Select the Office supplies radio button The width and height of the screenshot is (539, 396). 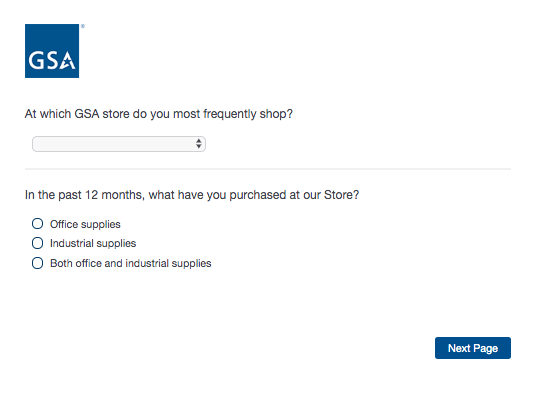point(37,224)
